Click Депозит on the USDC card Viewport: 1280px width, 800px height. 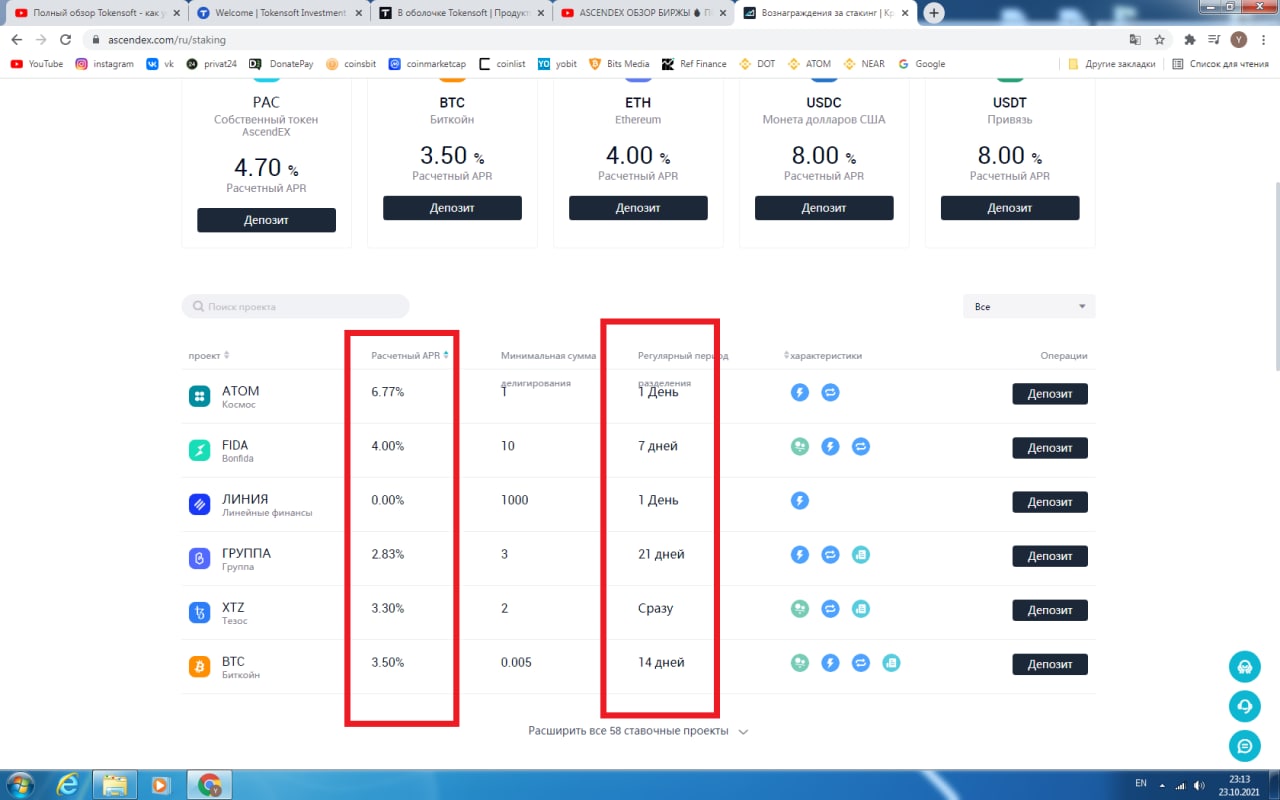pos(824,208)
